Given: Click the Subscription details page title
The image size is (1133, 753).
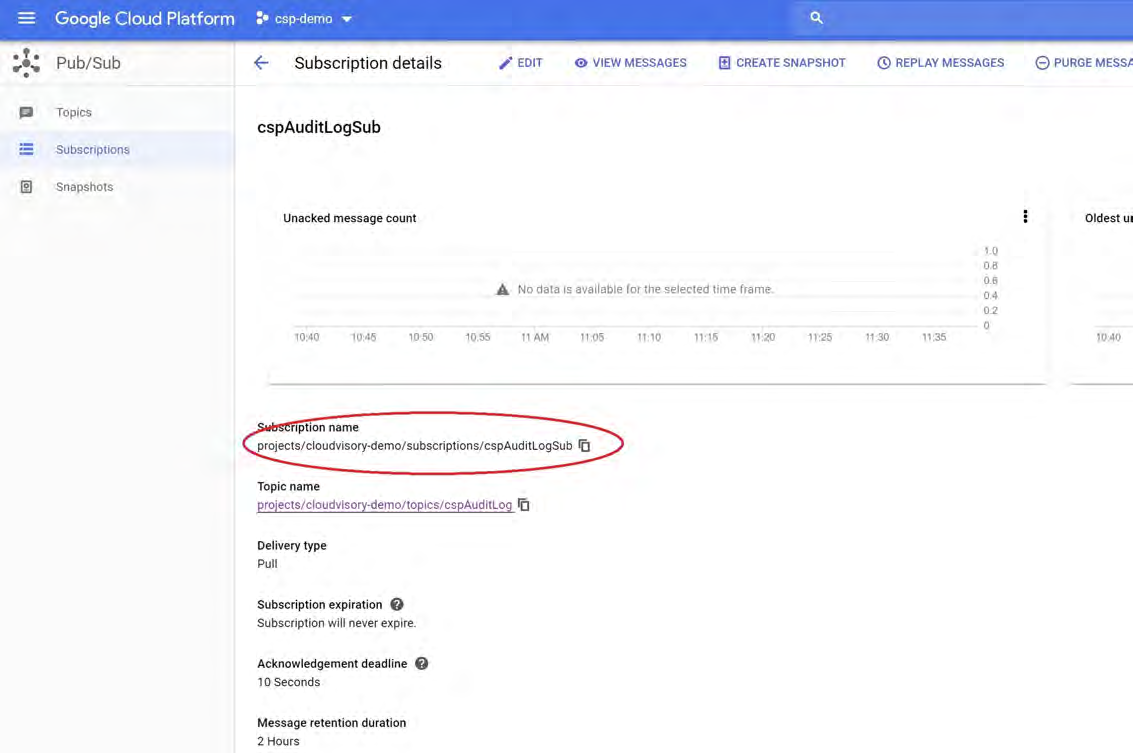Looking at the screenshot, I should (368, 63).
